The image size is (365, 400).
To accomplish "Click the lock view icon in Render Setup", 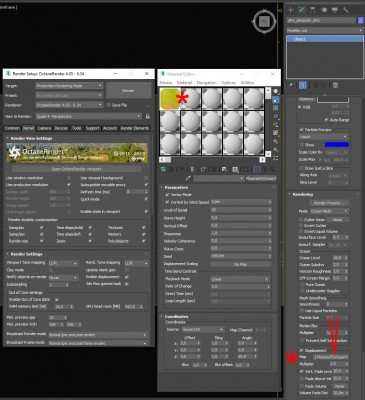I will (x=147, y=116).
